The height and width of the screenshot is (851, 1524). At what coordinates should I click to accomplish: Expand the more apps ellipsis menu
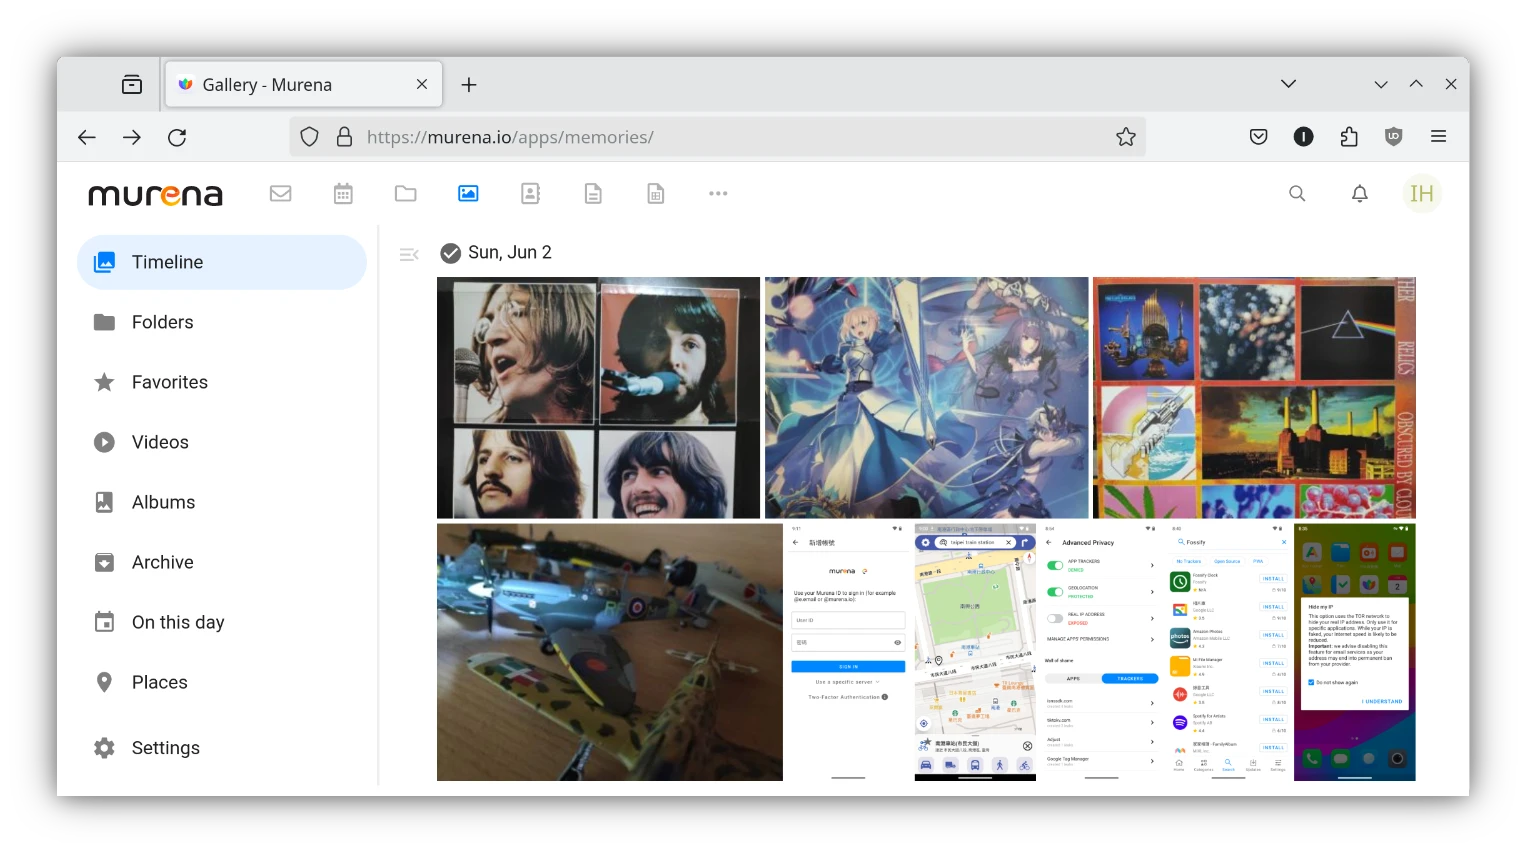(718, 194)
